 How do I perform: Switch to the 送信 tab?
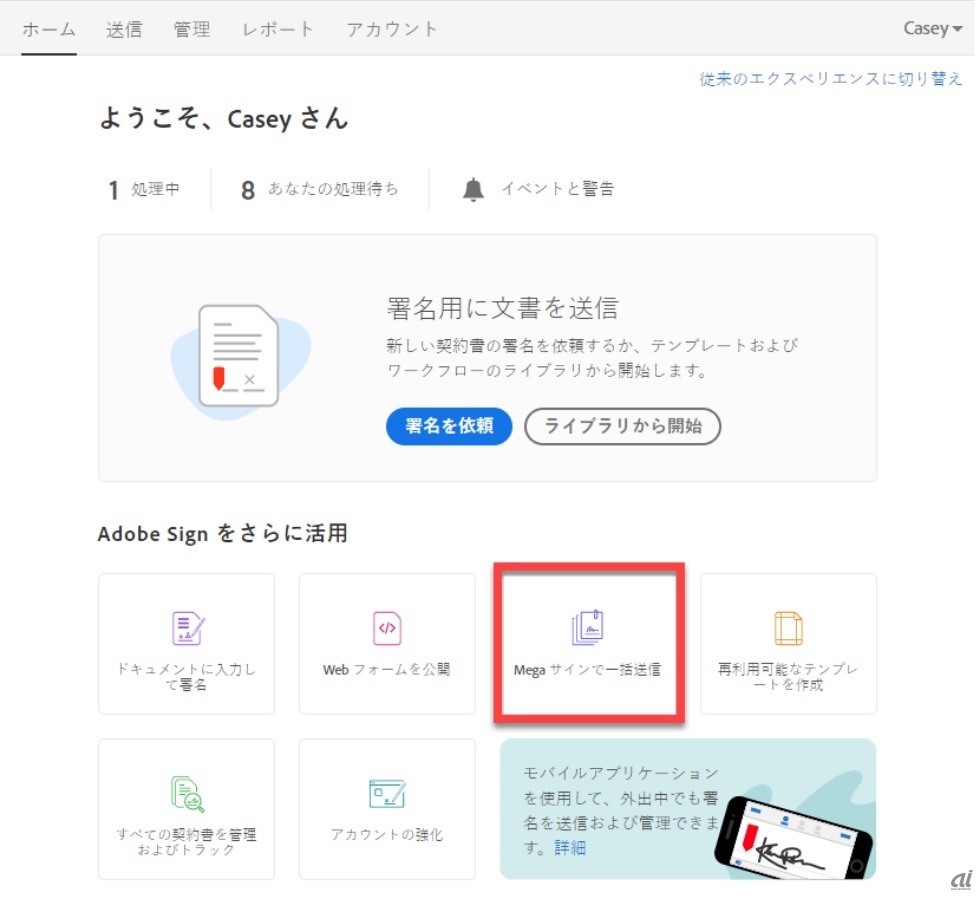[x=124, y=29]
